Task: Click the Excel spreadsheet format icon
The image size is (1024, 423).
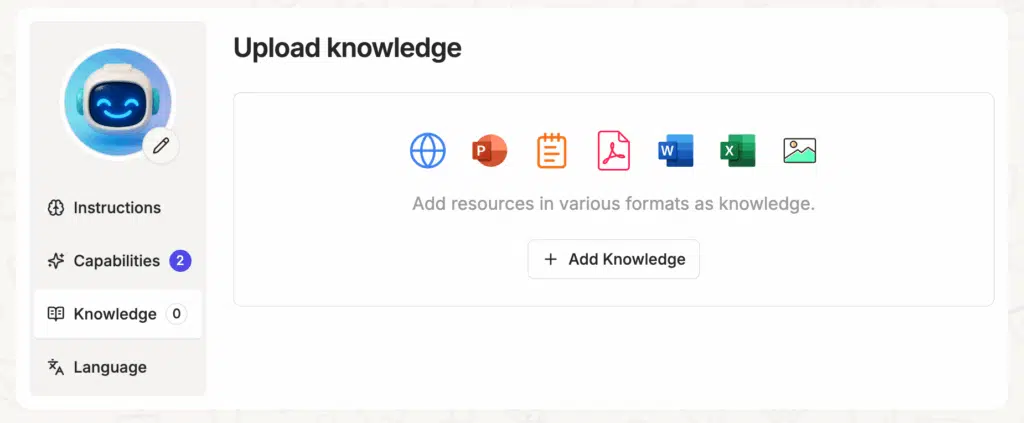Action: click(737, 151)
